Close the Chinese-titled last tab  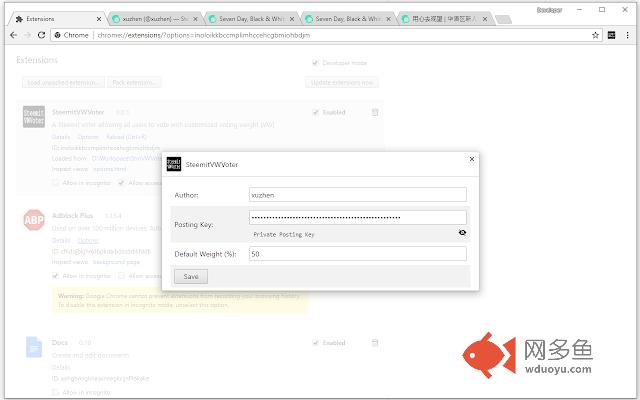(x=485, y=19)
